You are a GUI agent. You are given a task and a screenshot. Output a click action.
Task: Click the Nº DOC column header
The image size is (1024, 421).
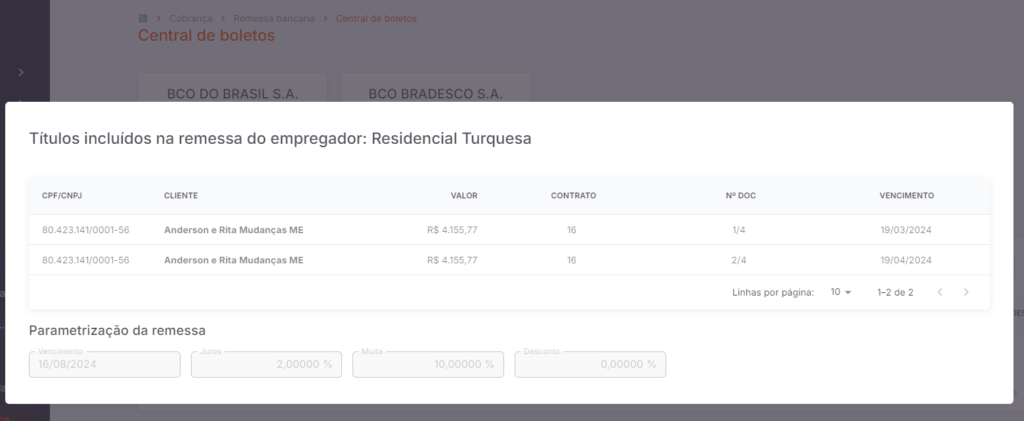(x=741, y=196)
